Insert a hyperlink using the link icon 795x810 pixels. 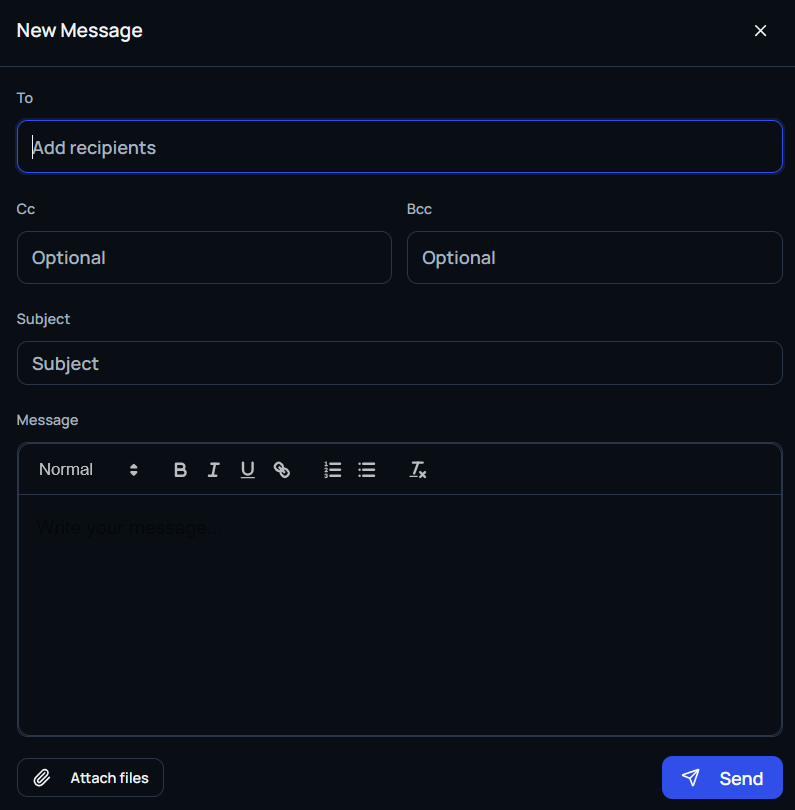pos(282,470)
